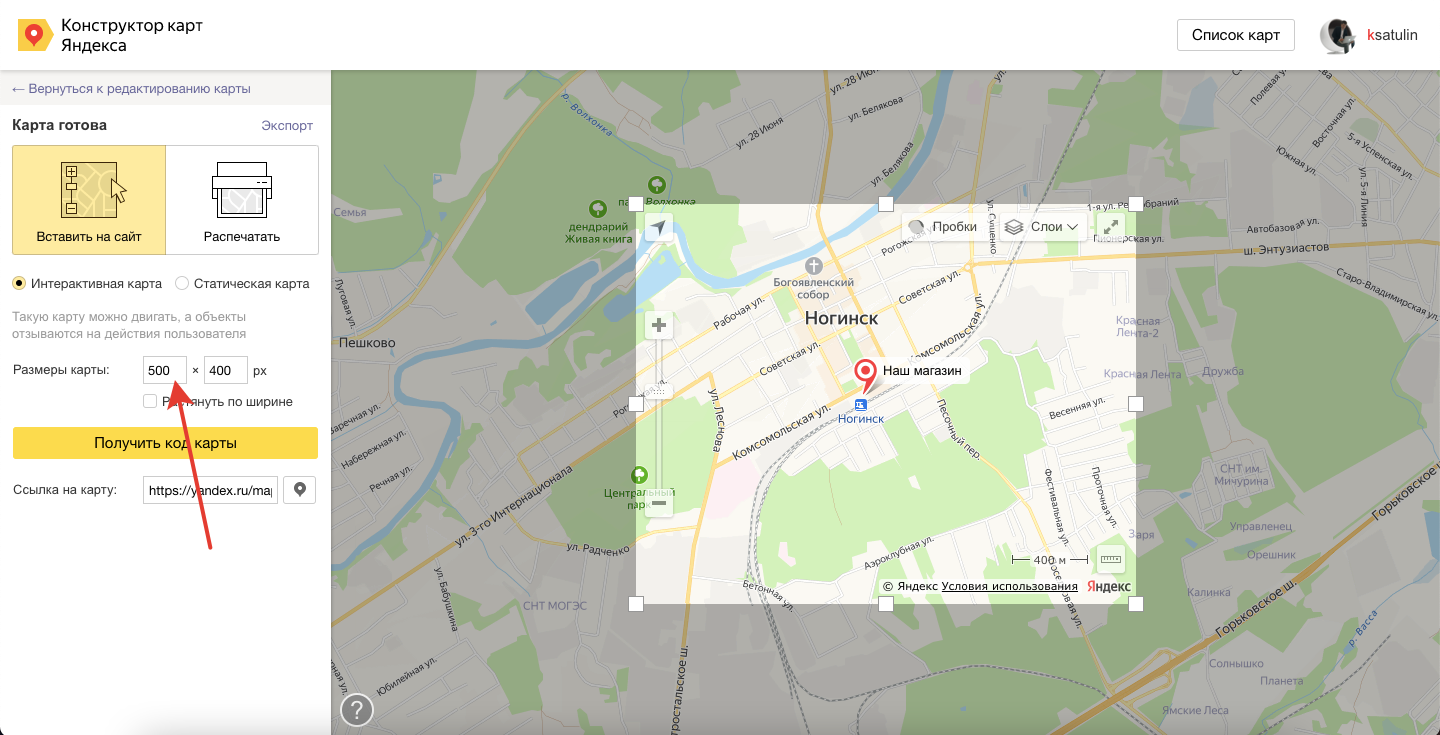Image resolution: width=1440 pixels, height=735 pixels.
Task: Enable the Растянуть по ширине checkbox
Action: tap(150, 401)
